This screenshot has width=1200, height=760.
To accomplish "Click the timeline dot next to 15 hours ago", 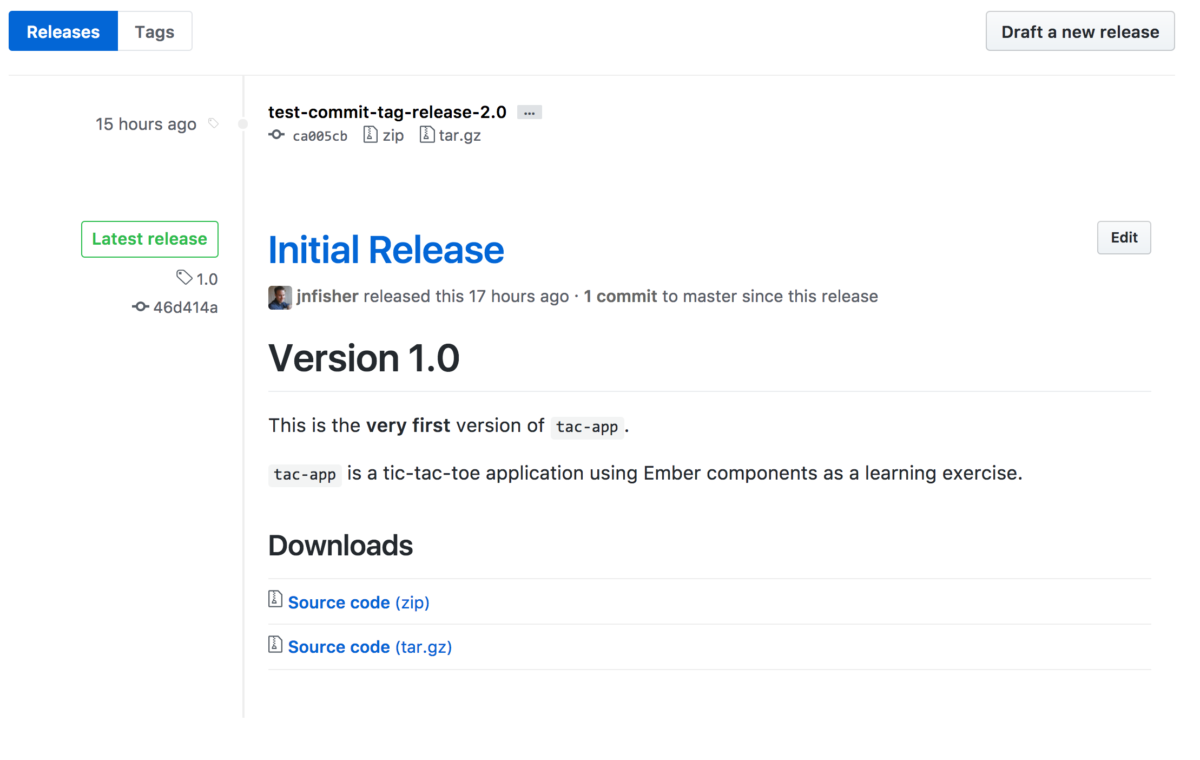I will point(243,124).
